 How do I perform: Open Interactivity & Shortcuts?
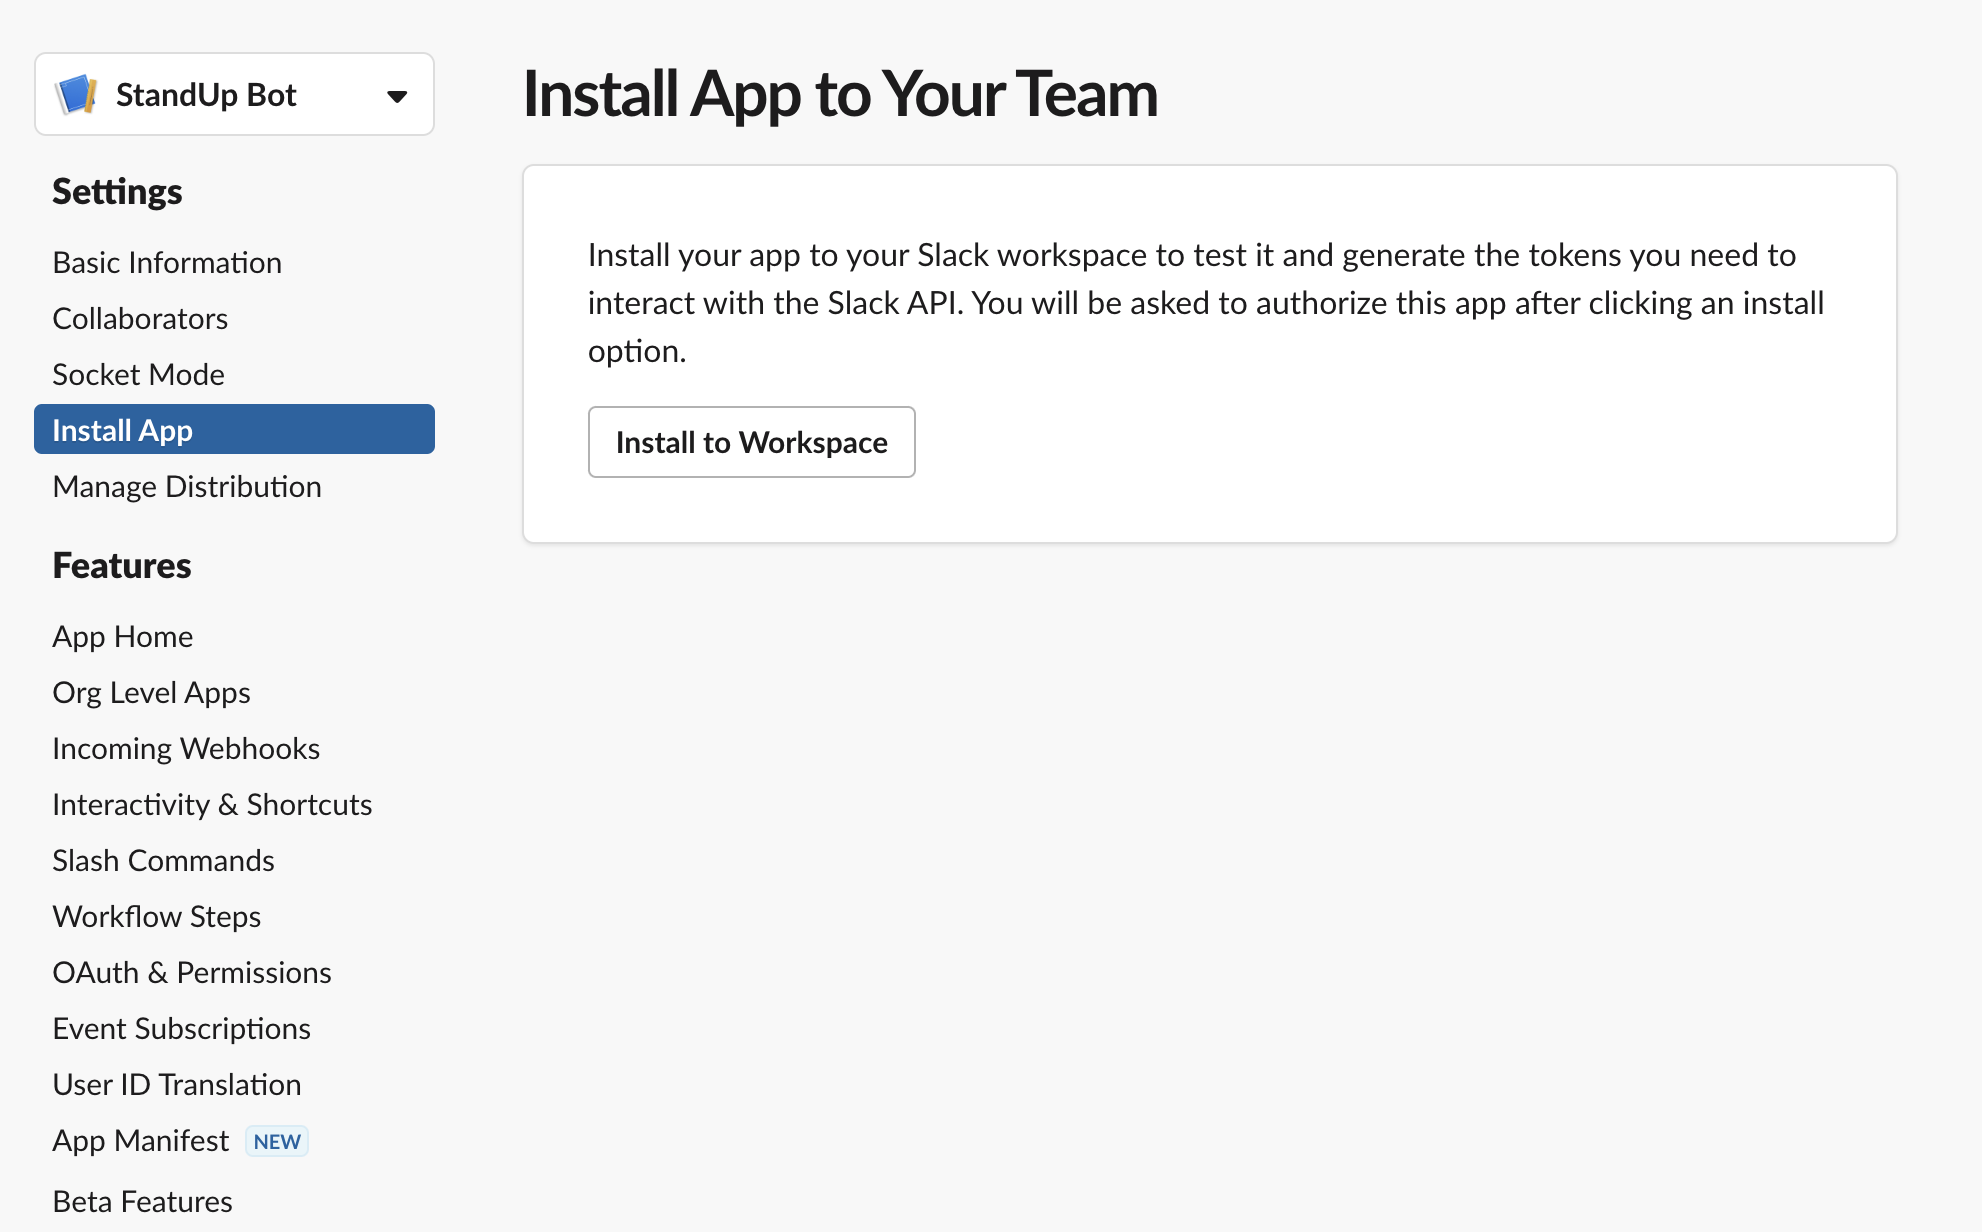(212, 804)
